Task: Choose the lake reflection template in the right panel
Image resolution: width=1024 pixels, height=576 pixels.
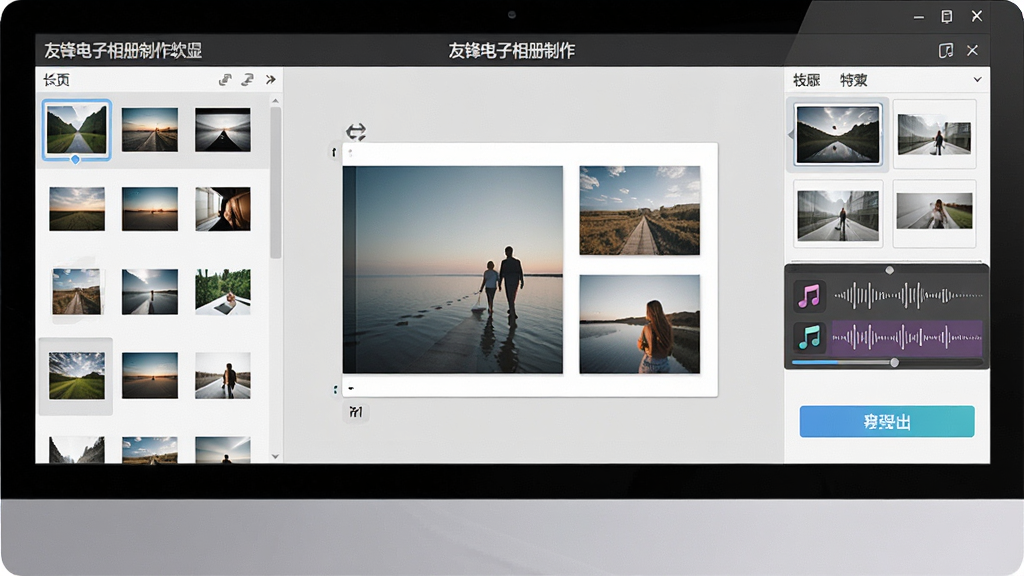Action: point(838,135)
